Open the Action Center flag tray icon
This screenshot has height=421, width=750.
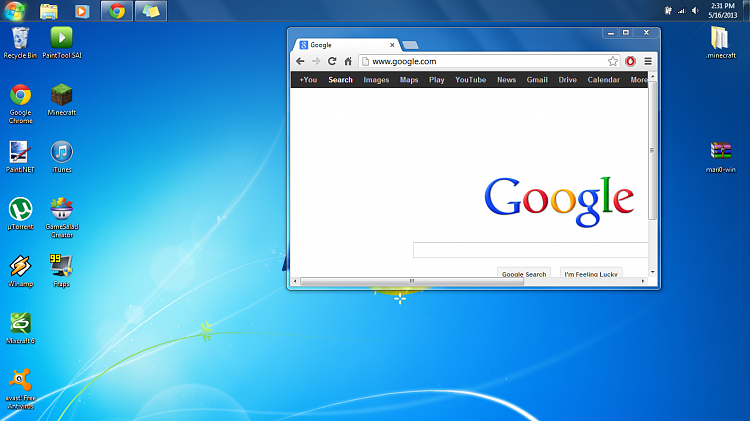[x=668, y=11]
